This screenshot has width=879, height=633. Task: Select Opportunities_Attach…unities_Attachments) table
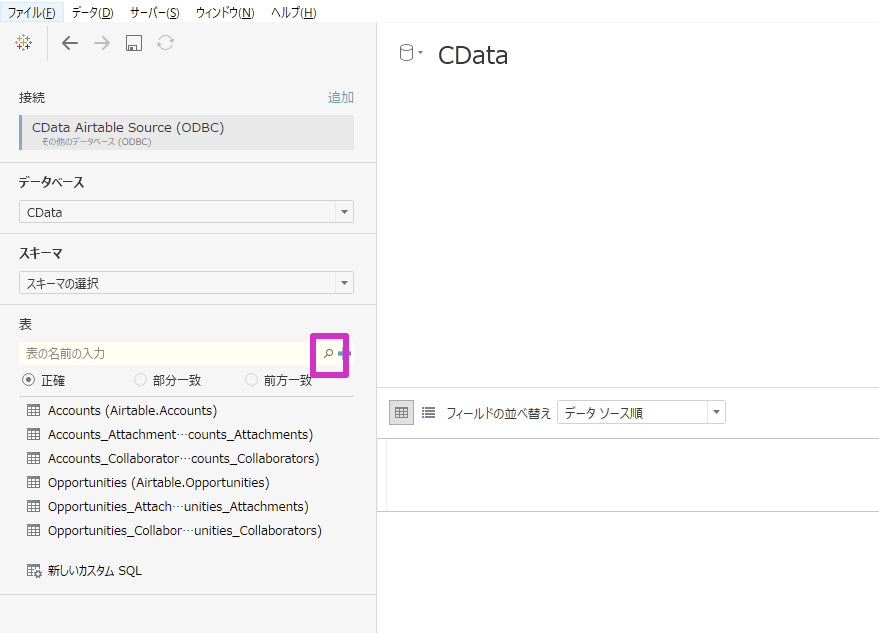(178, 506)
